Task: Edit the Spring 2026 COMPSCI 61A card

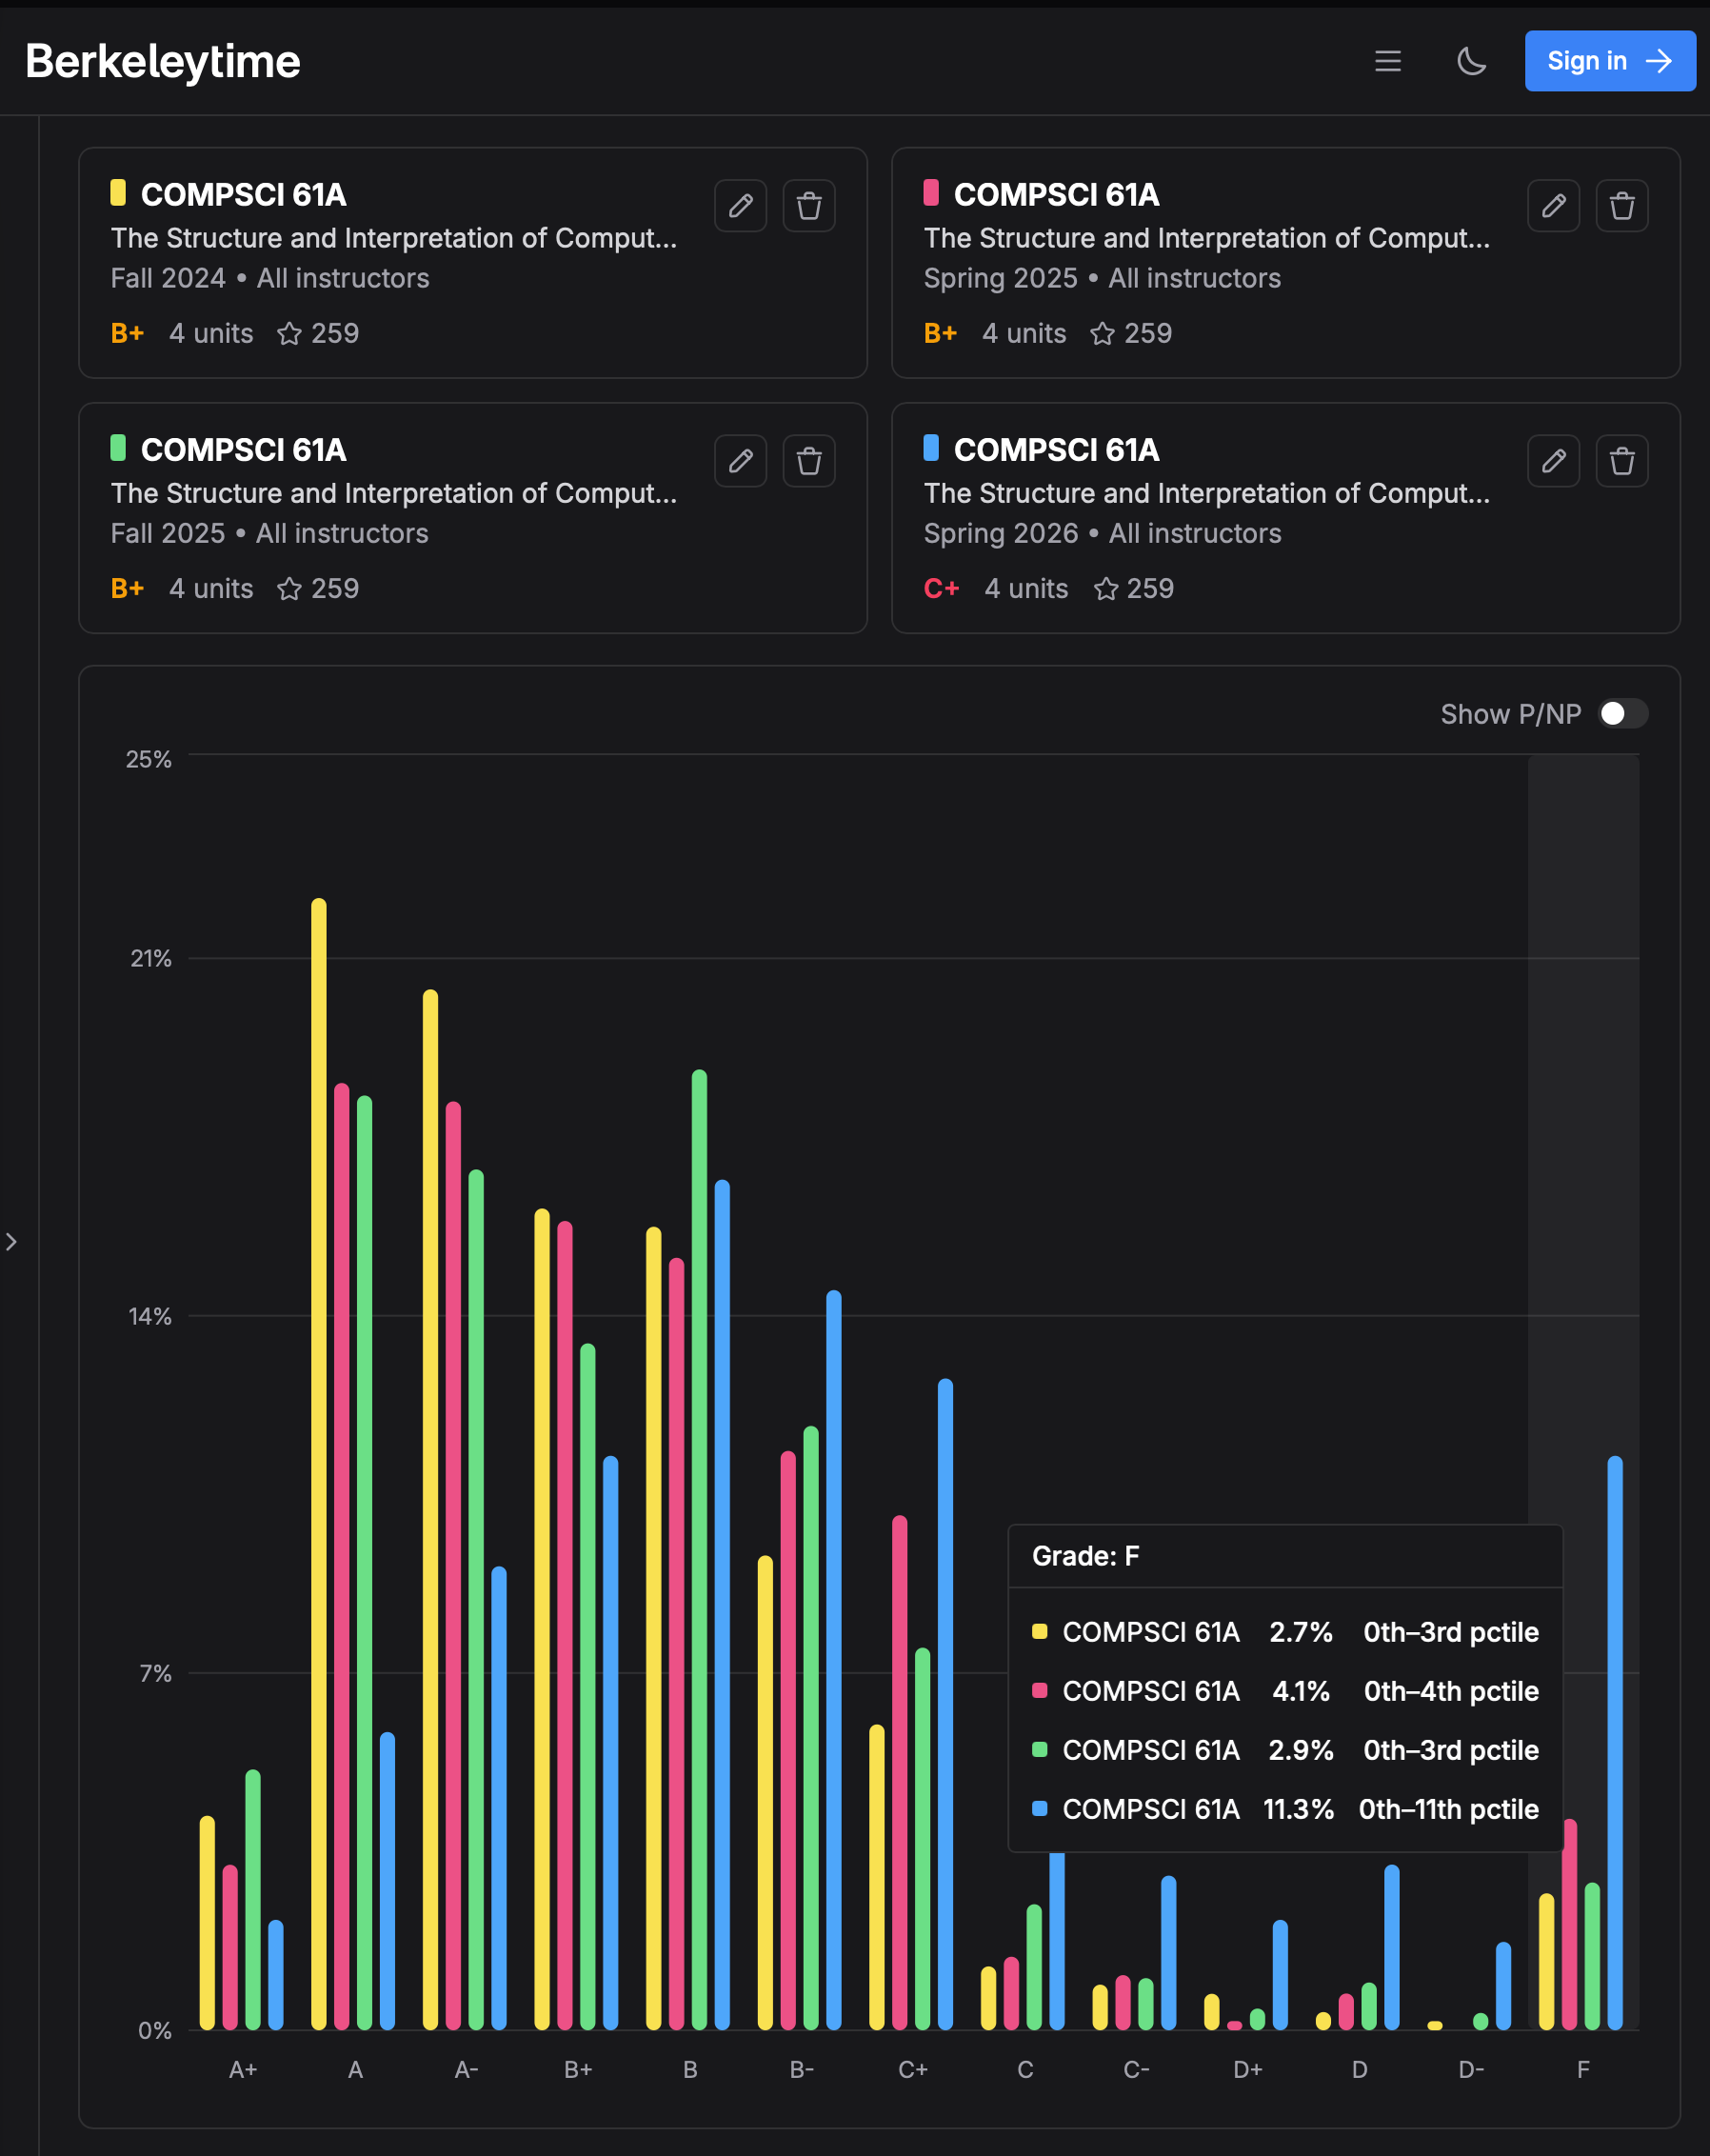Action: (x=1553, y=461)
